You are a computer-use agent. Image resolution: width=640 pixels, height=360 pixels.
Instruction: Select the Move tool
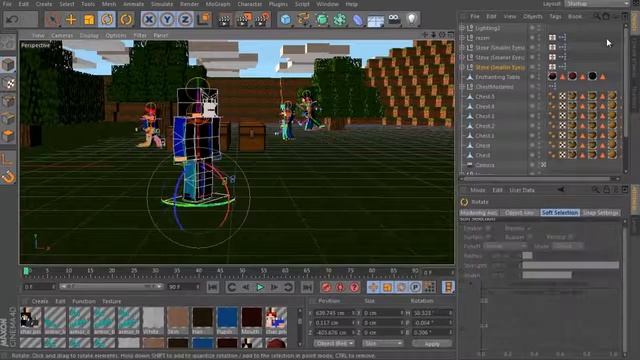[x=71, y=19]
